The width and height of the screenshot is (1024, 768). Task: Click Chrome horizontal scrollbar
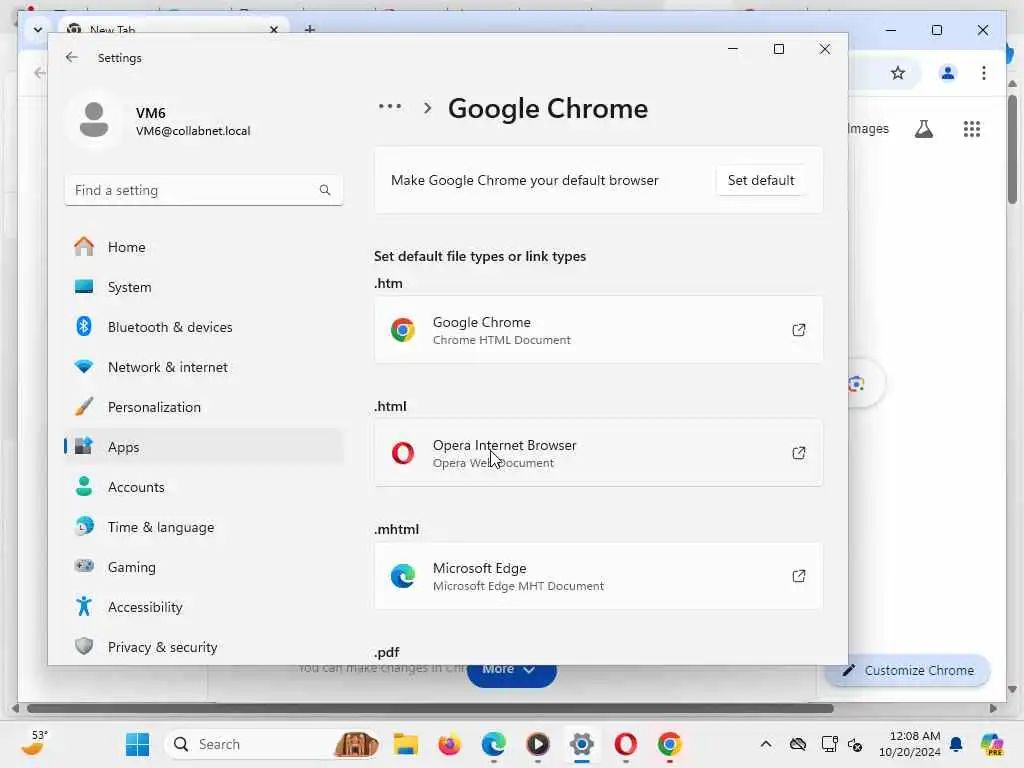point(430,709)
